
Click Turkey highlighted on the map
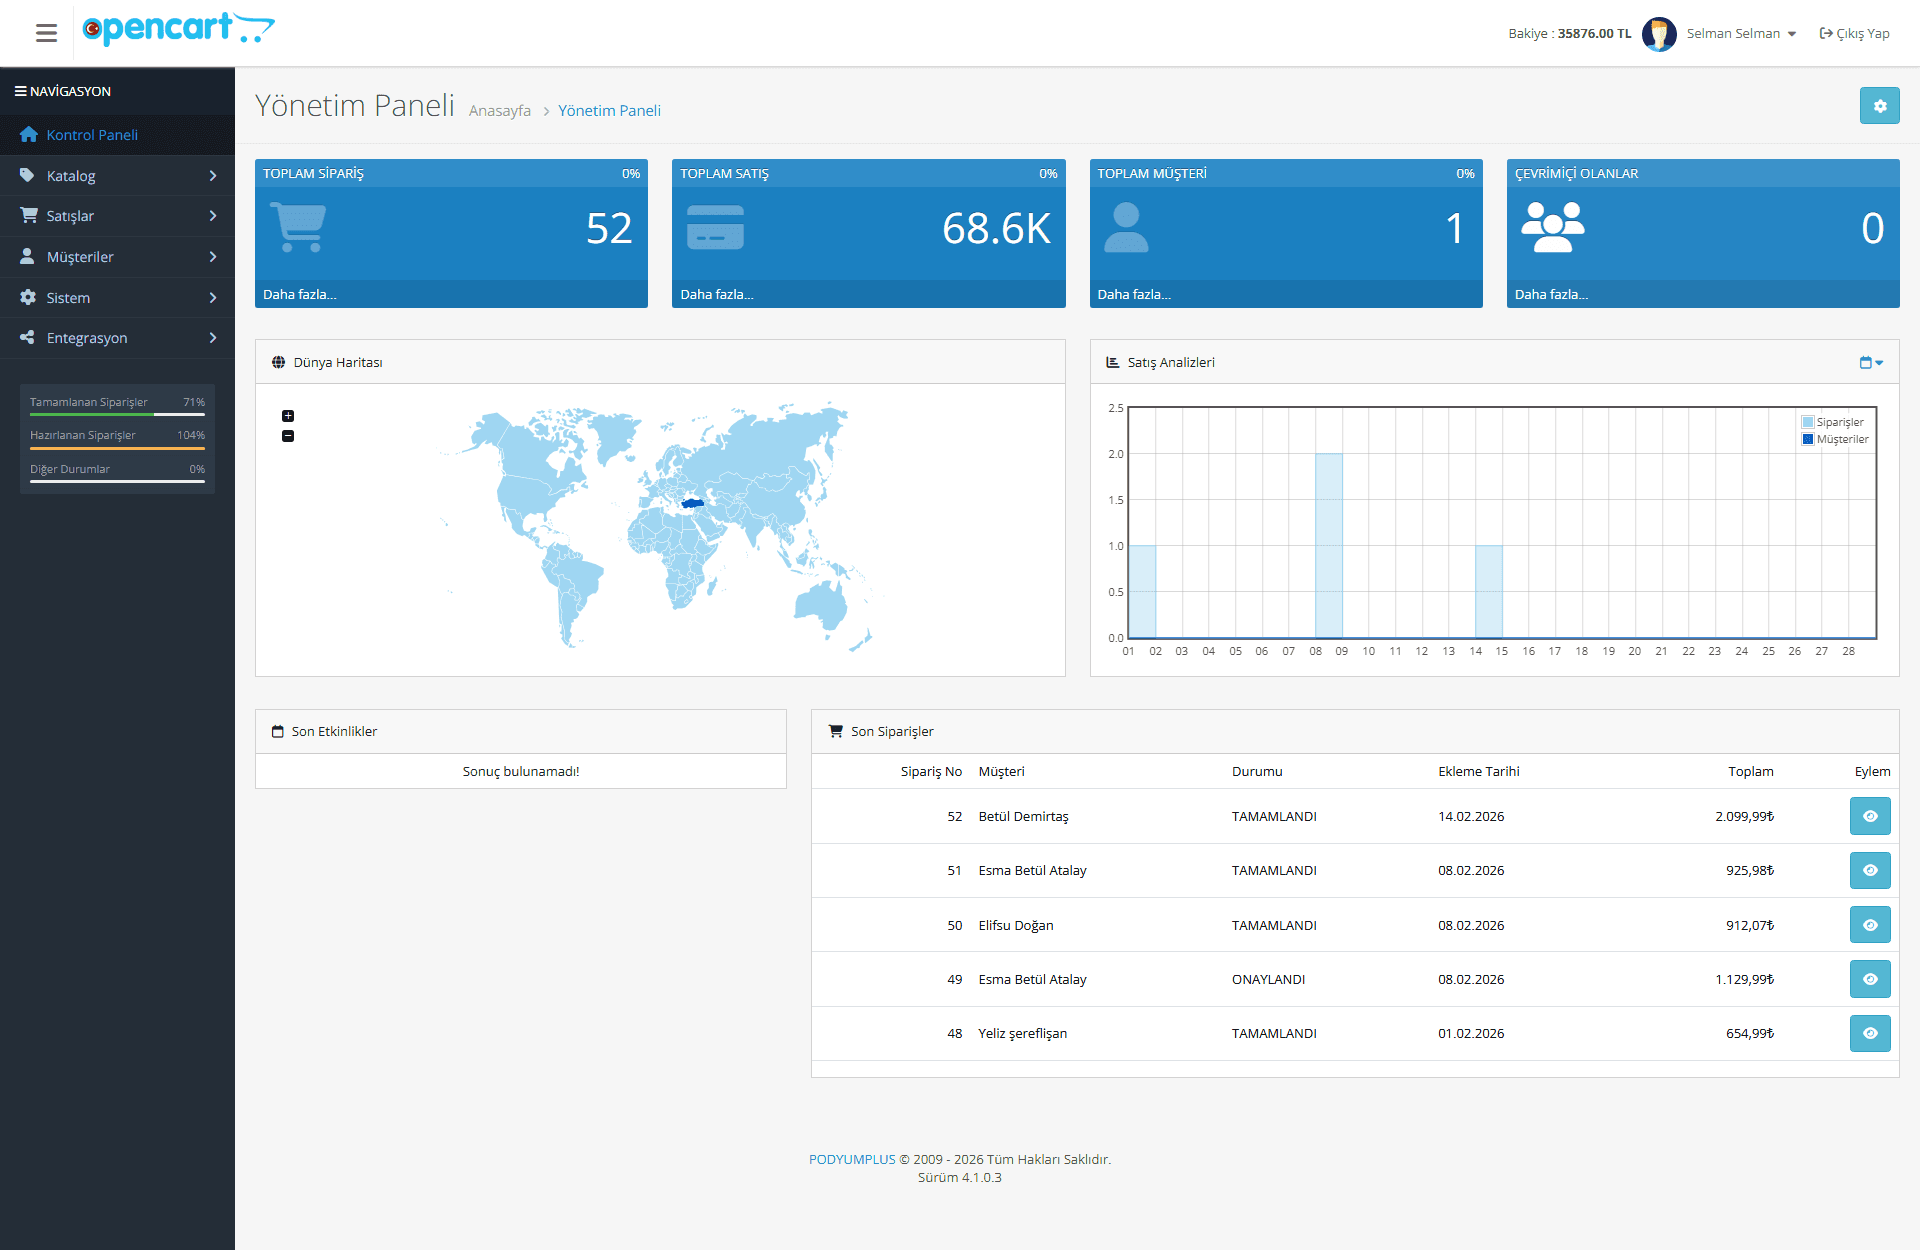[x=692, y=503]
